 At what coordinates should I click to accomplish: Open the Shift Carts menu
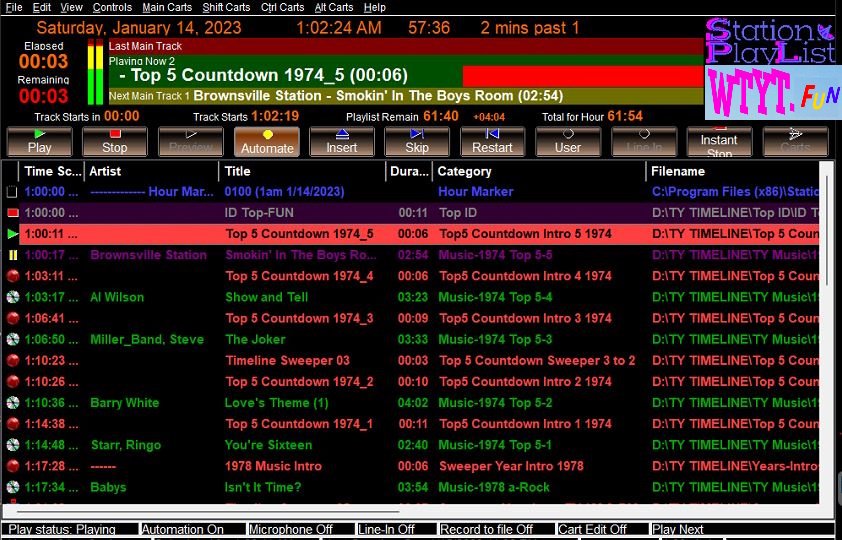pyautogui.click(x=226, y=7)
